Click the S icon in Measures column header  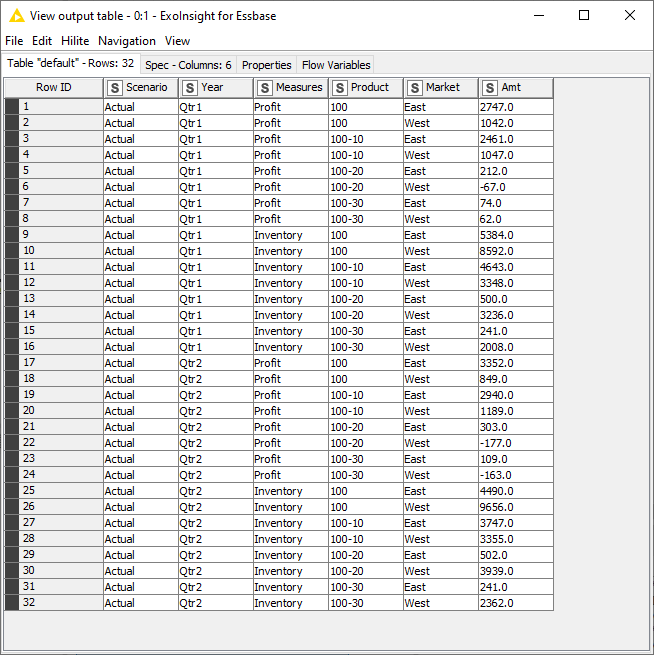(x=264, y=88)
